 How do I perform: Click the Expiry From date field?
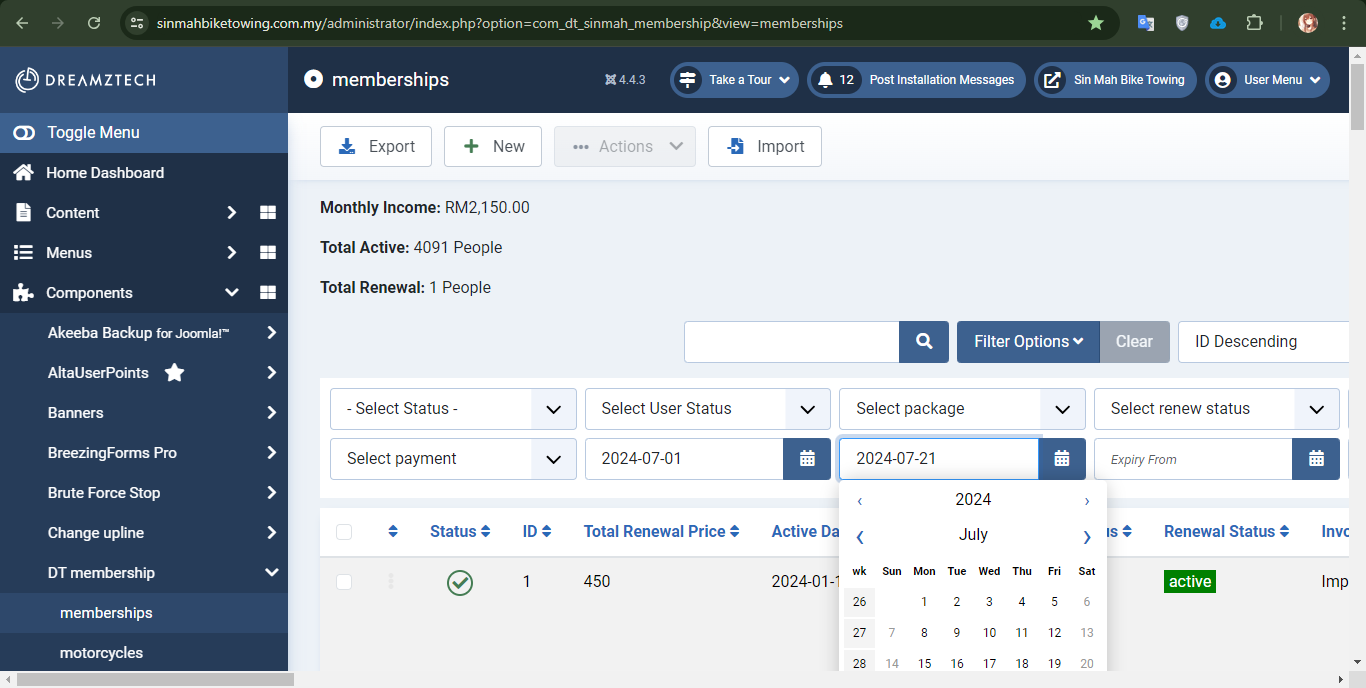point(1193,459)
